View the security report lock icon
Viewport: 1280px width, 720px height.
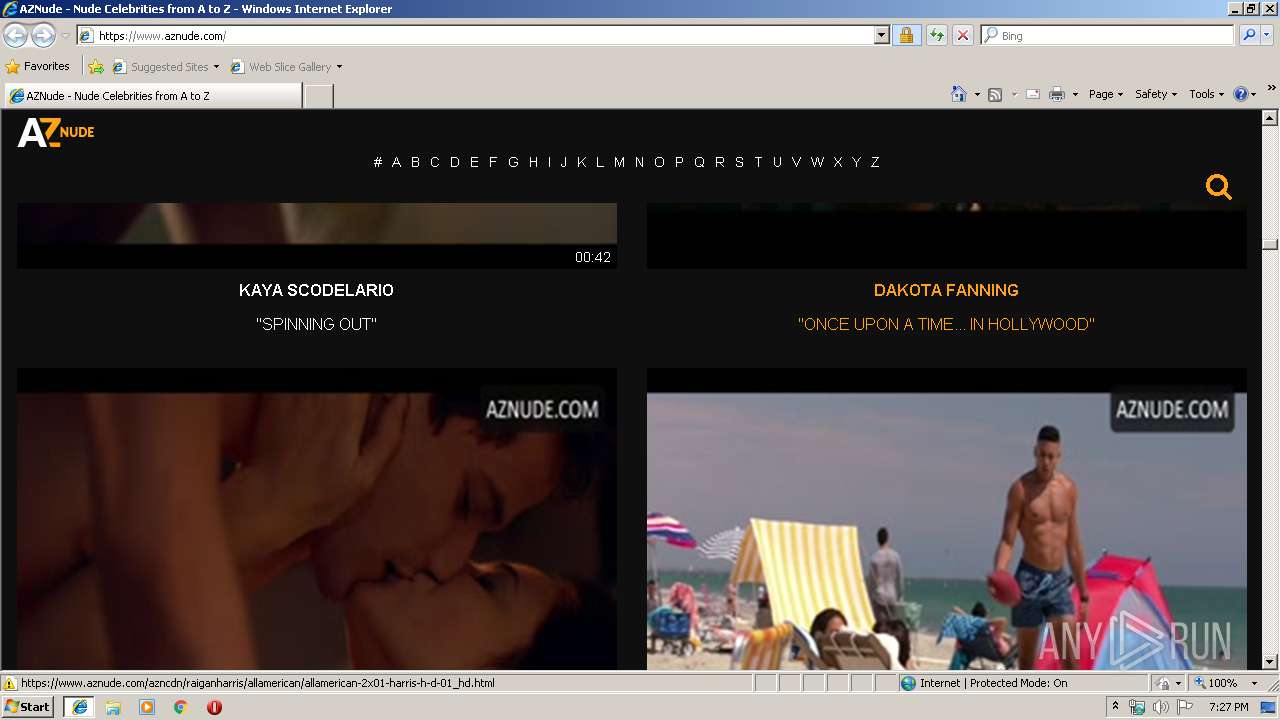[x=906, y=36]
